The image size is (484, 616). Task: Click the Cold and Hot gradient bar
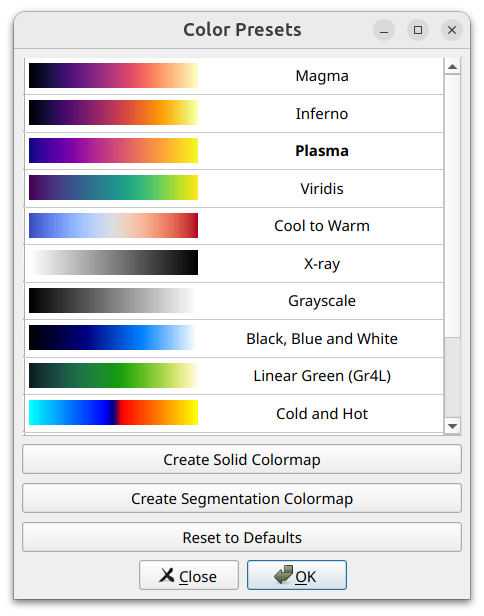coord(113,413)
